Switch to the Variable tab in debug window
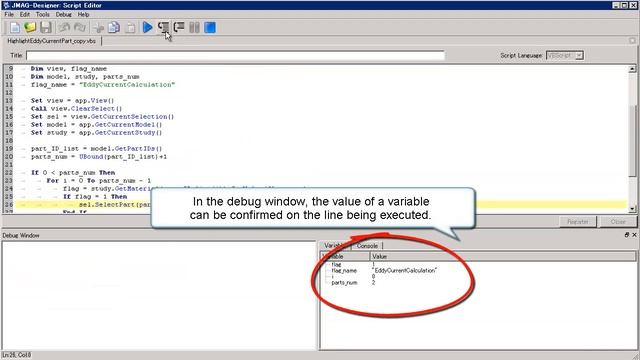Screen dimensions: 640x360 335,245
